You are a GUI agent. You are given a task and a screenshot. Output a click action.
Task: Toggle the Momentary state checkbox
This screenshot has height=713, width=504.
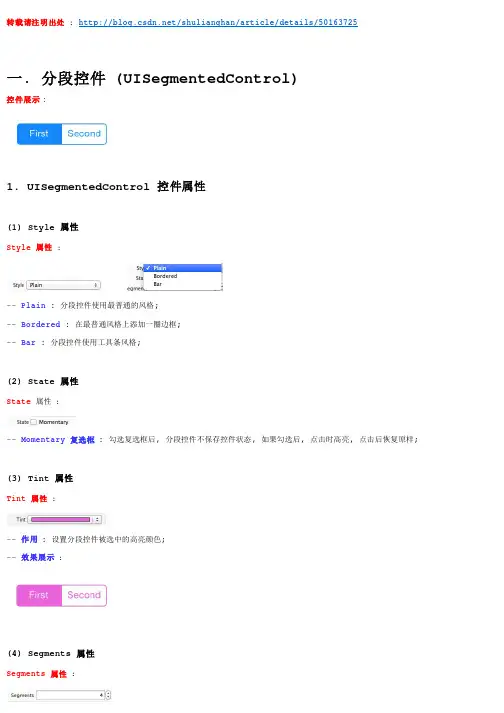[x=33, y=422]
